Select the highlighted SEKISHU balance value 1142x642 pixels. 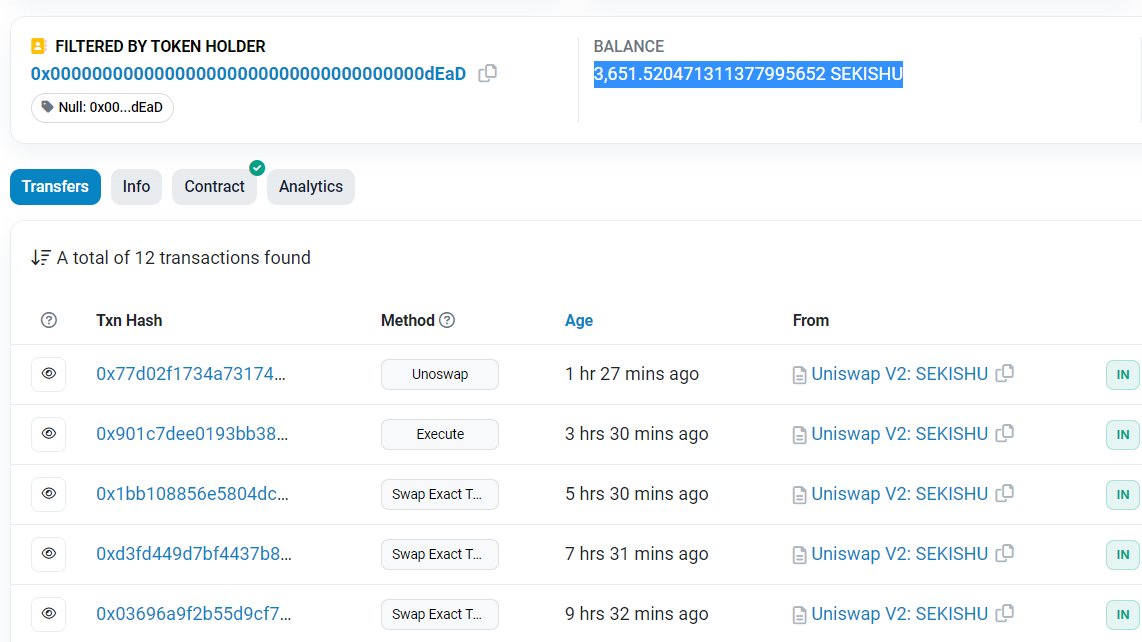coord(748,74)
